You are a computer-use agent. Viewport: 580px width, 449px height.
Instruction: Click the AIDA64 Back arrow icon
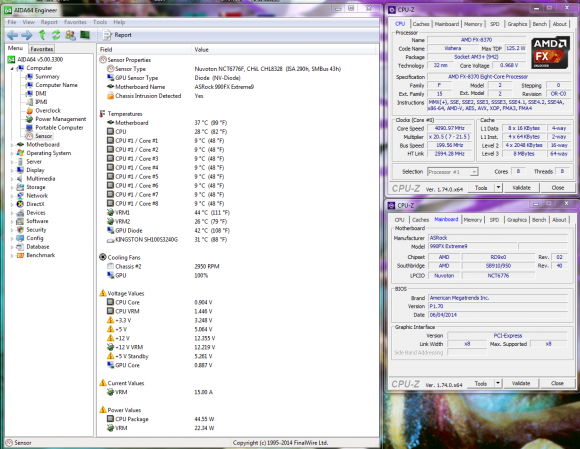coord(12,35)
